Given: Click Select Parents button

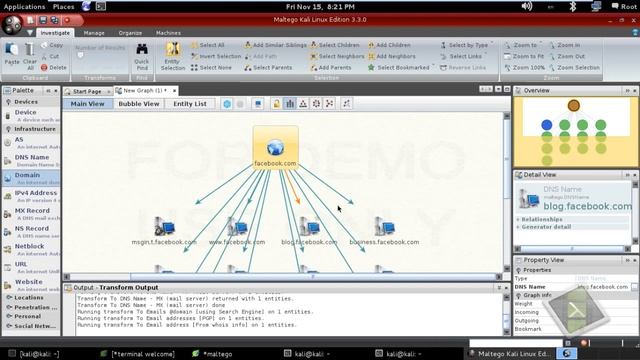Looking at the screenshot, I should 268,67.
